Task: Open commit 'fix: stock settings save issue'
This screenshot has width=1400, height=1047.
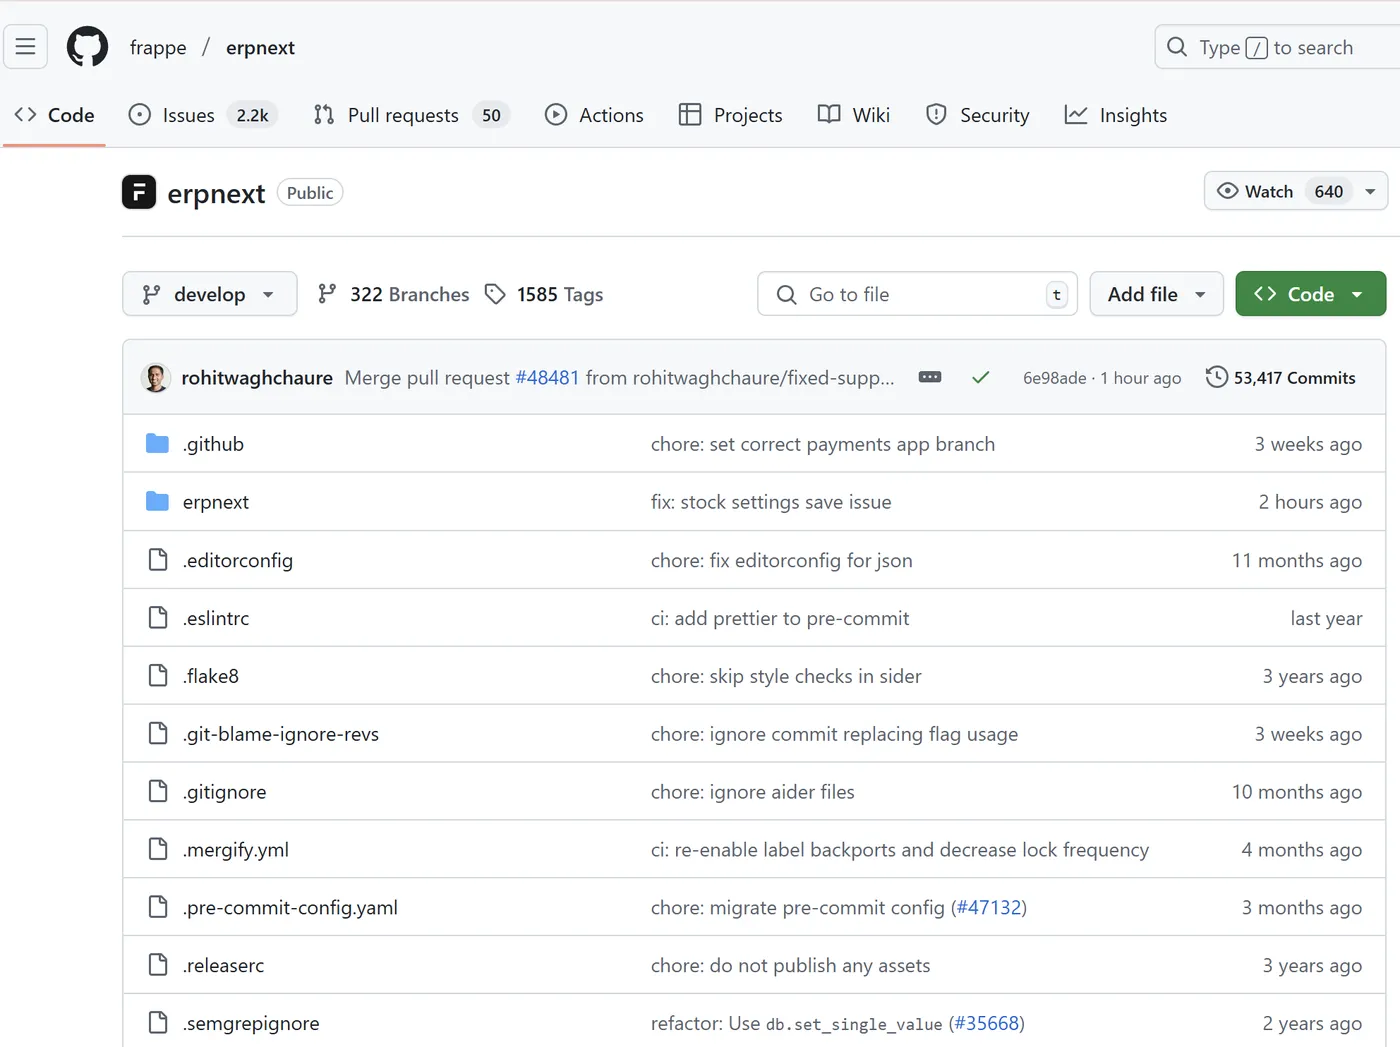Action: [x=771, y=501]
